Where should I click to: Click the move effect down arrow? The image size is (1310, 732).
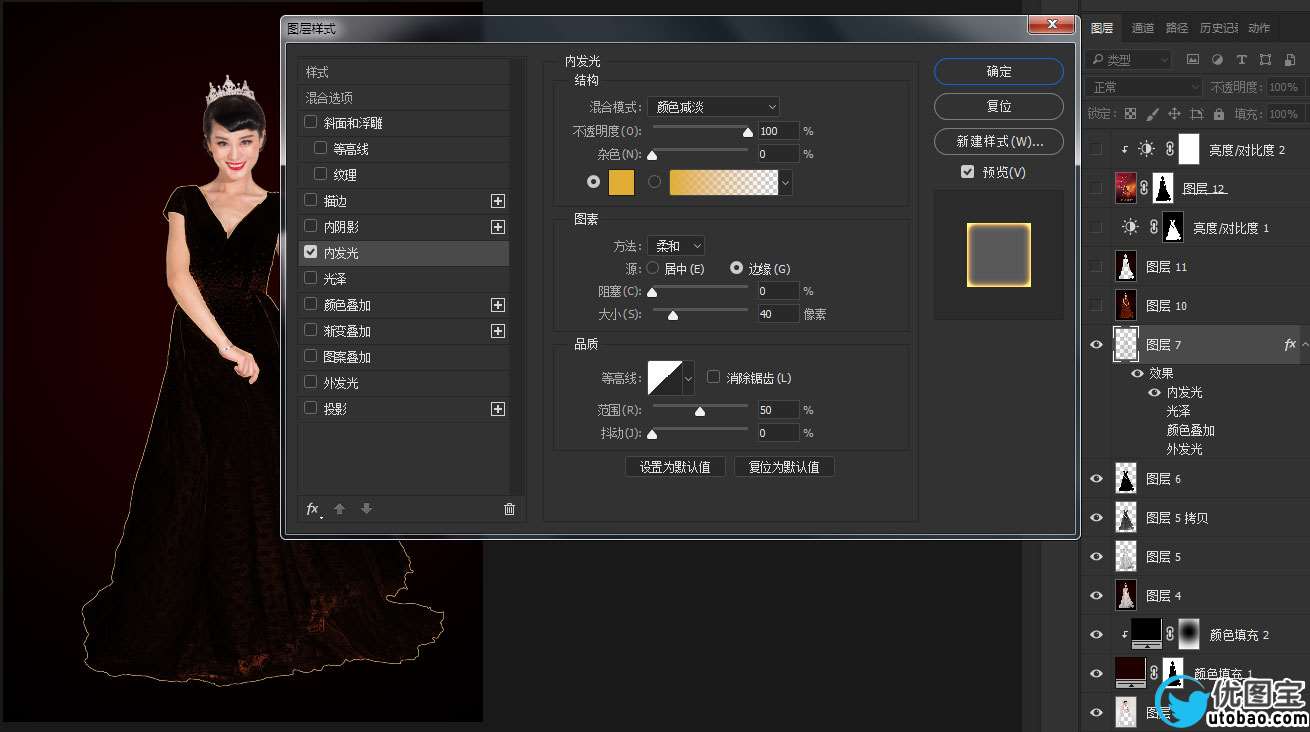[x=367, y=509]
